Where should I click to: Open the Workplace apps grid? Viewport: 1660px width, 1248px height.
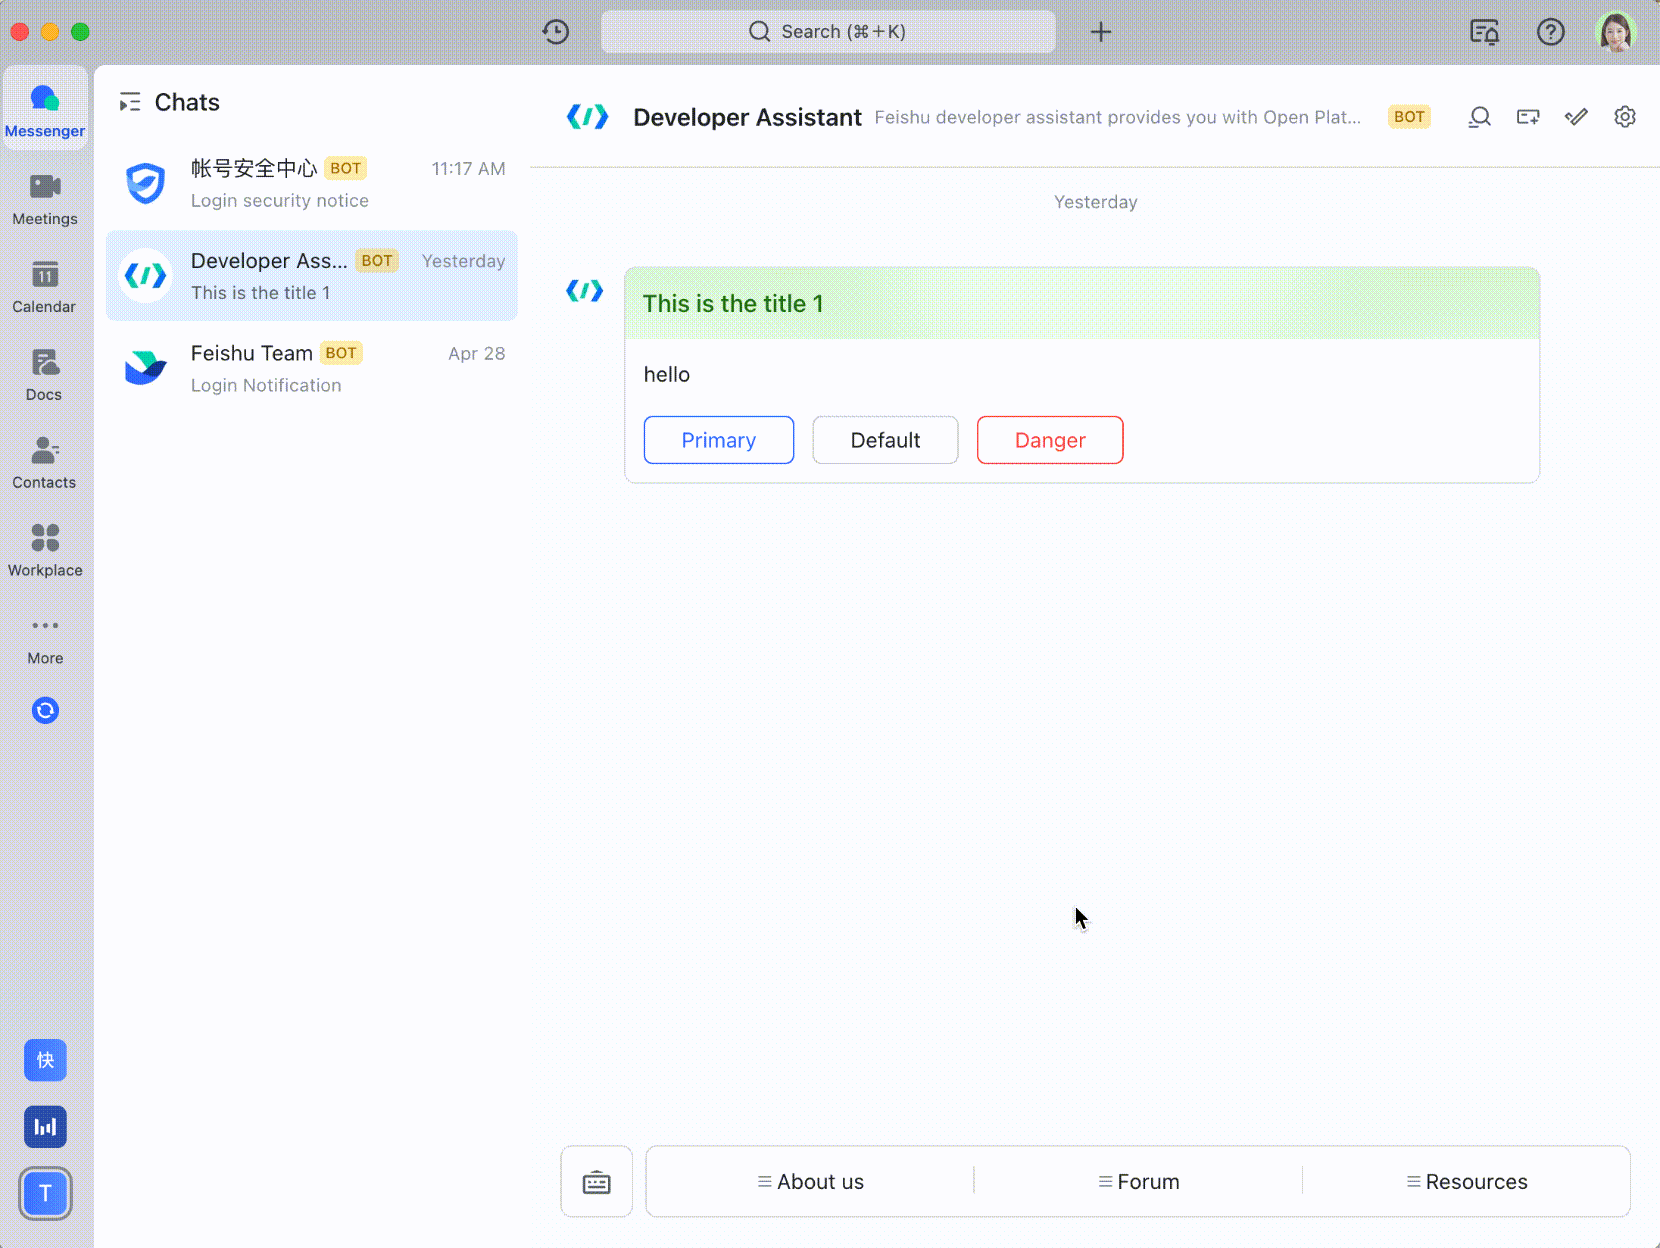(45, 551)
